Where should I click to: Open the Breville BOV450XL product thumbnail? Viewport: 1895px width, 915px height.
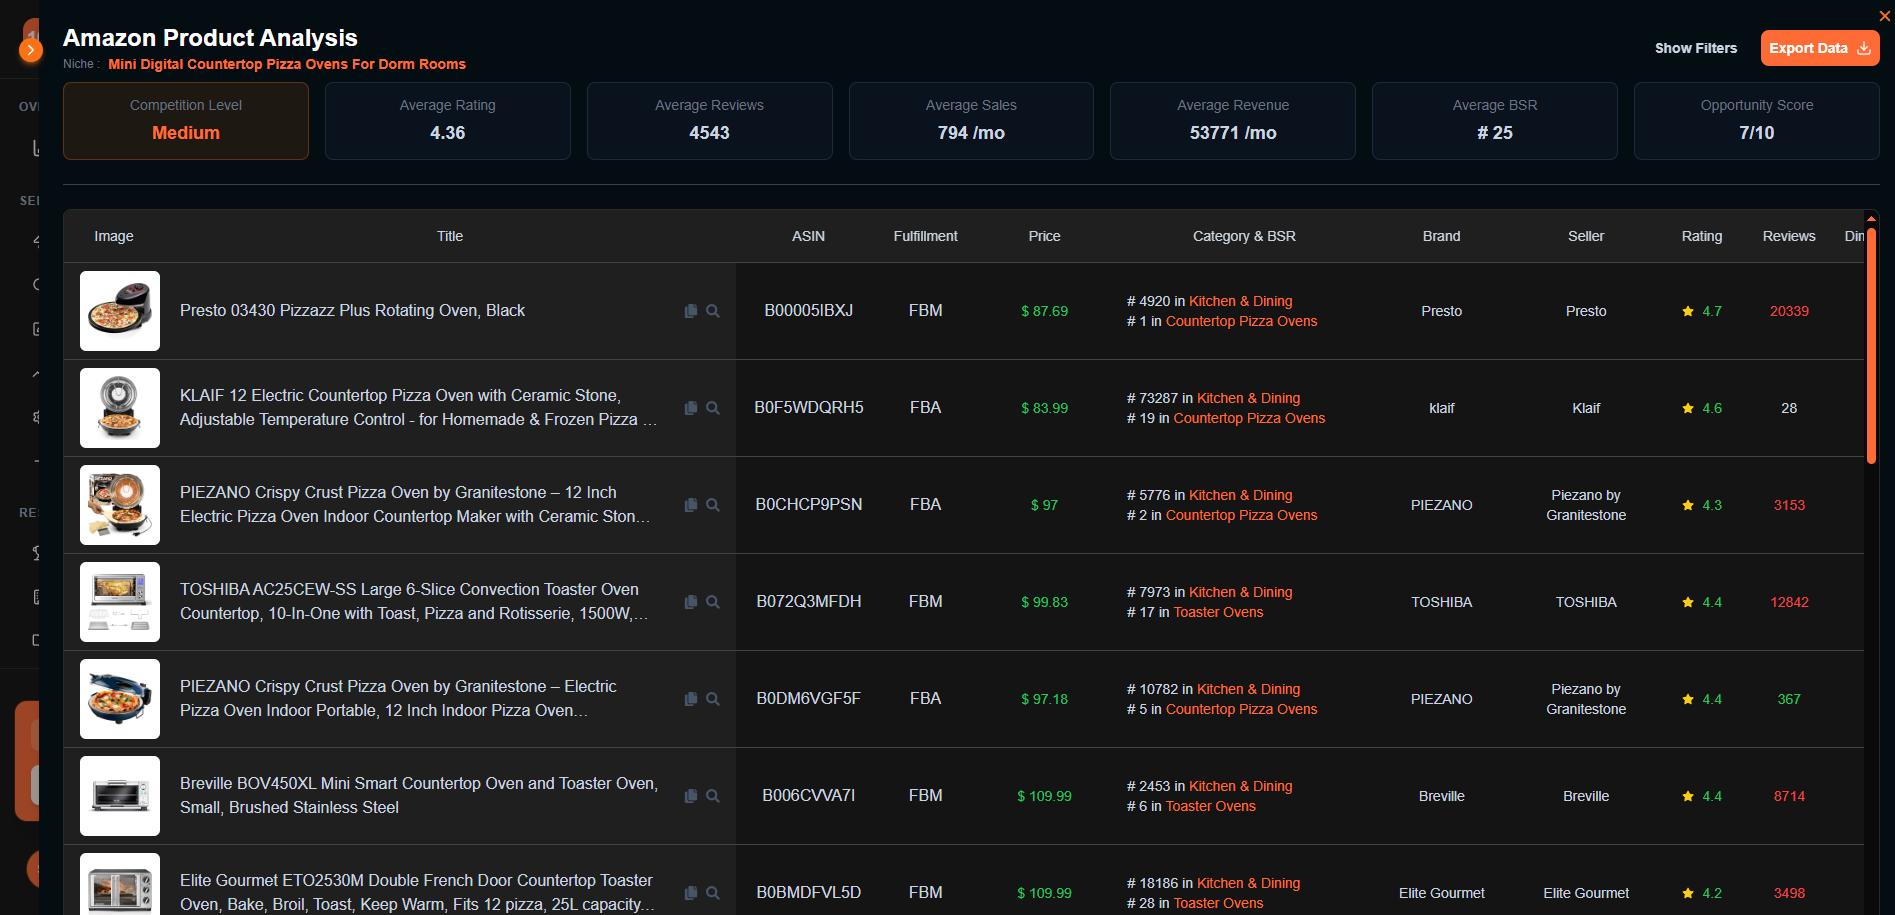[x=120, y=796]
